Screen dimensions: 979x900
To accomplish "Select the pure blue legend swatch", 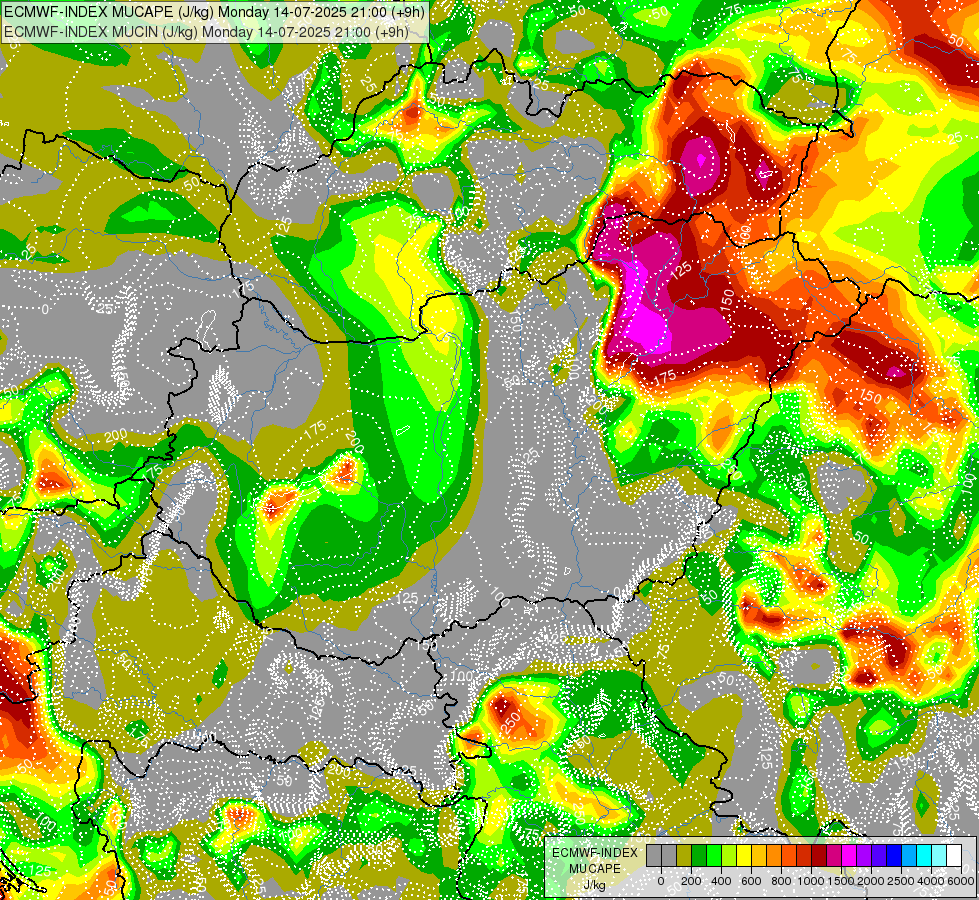I will click(894, 855).
